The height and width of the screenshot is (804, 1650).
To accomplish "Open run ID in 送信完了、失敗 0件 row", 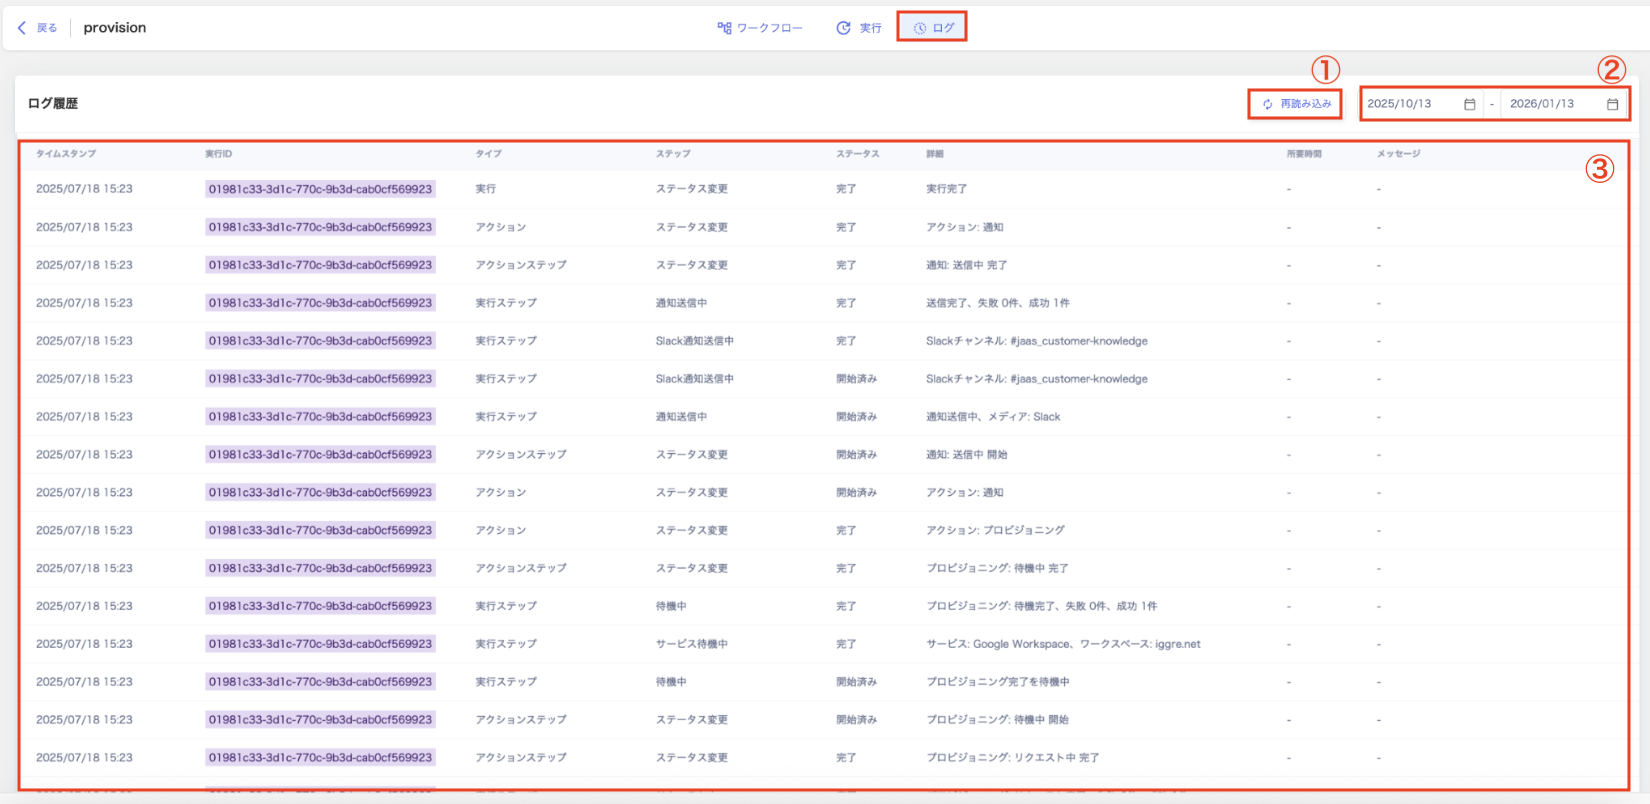I will point(320,303).
